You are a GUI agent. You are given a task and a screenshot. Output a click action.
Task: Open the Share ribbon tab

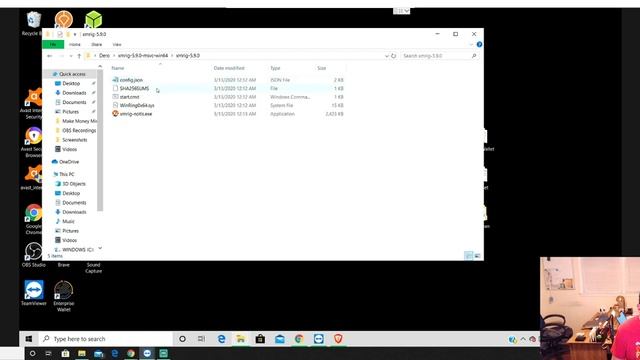point(97,44)
